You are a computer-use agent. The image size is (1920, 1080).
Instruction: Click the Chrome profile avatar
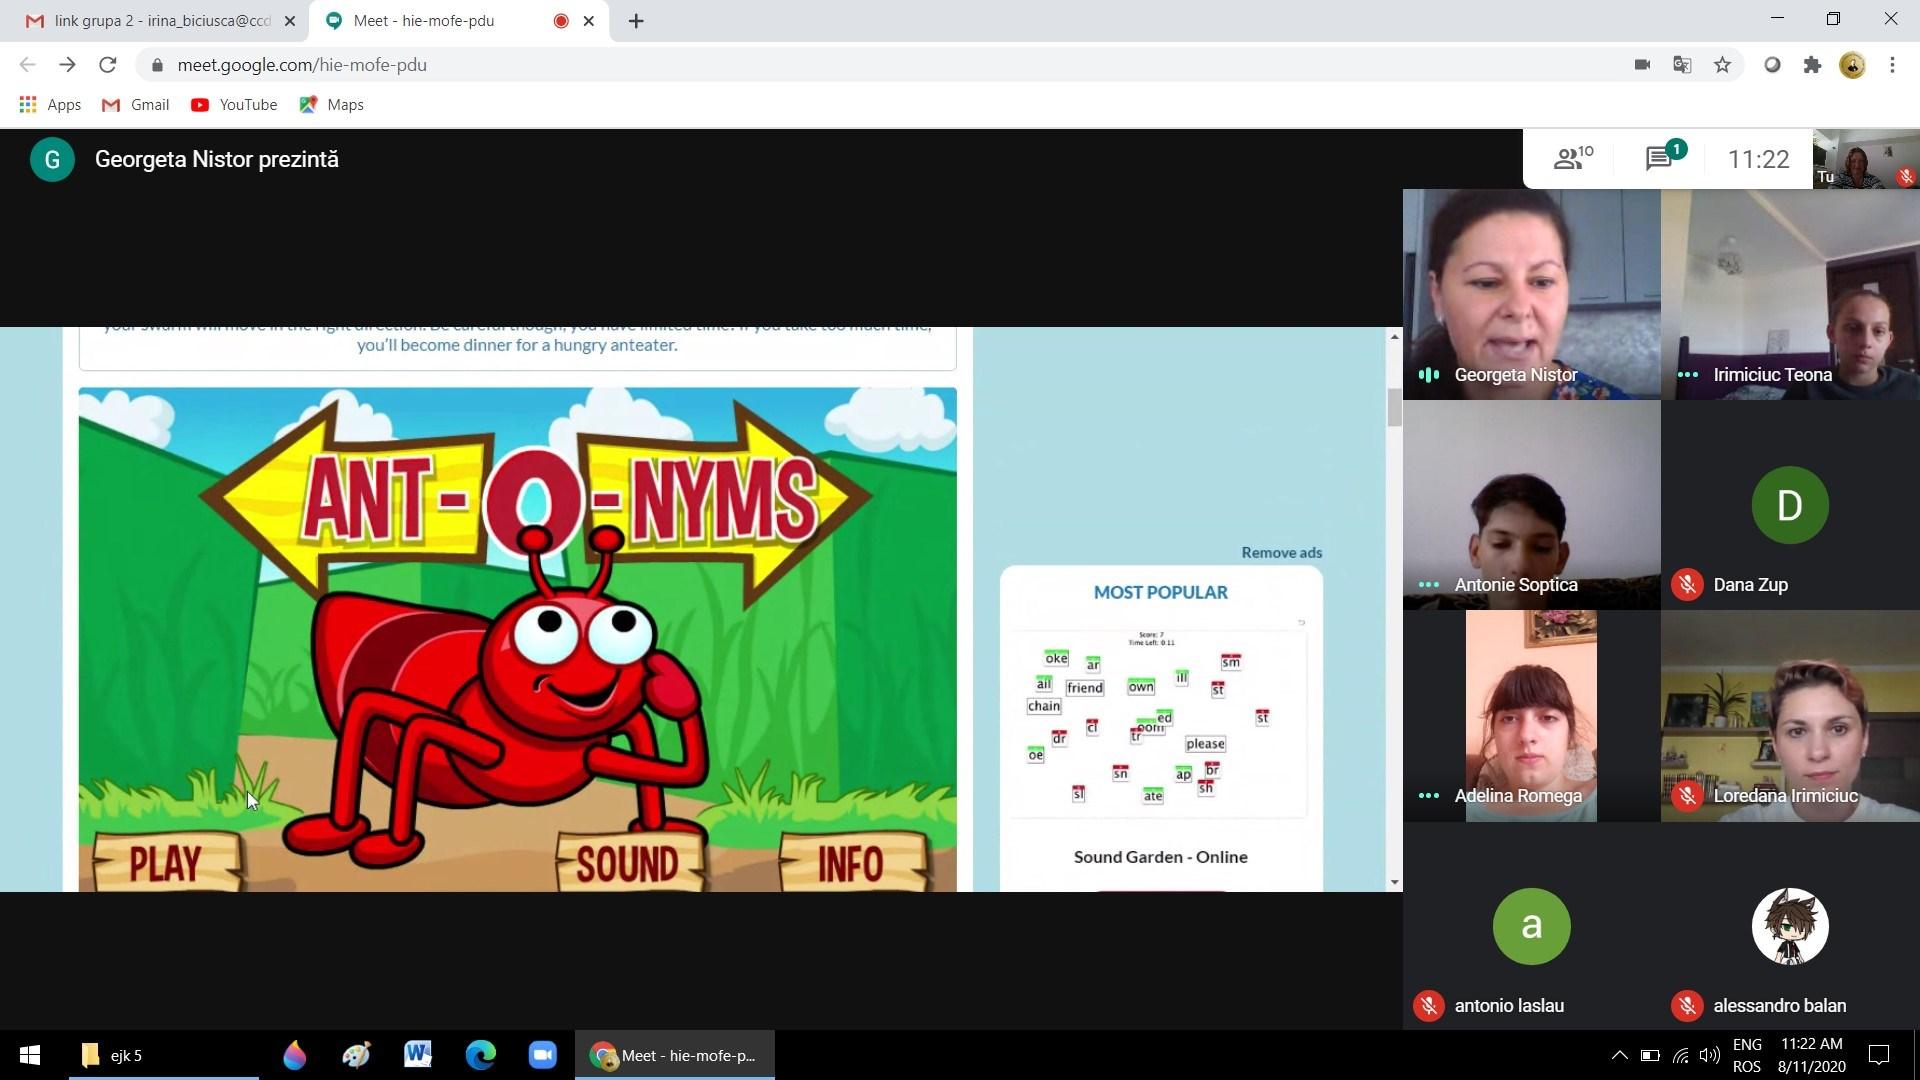point(1852,65)
